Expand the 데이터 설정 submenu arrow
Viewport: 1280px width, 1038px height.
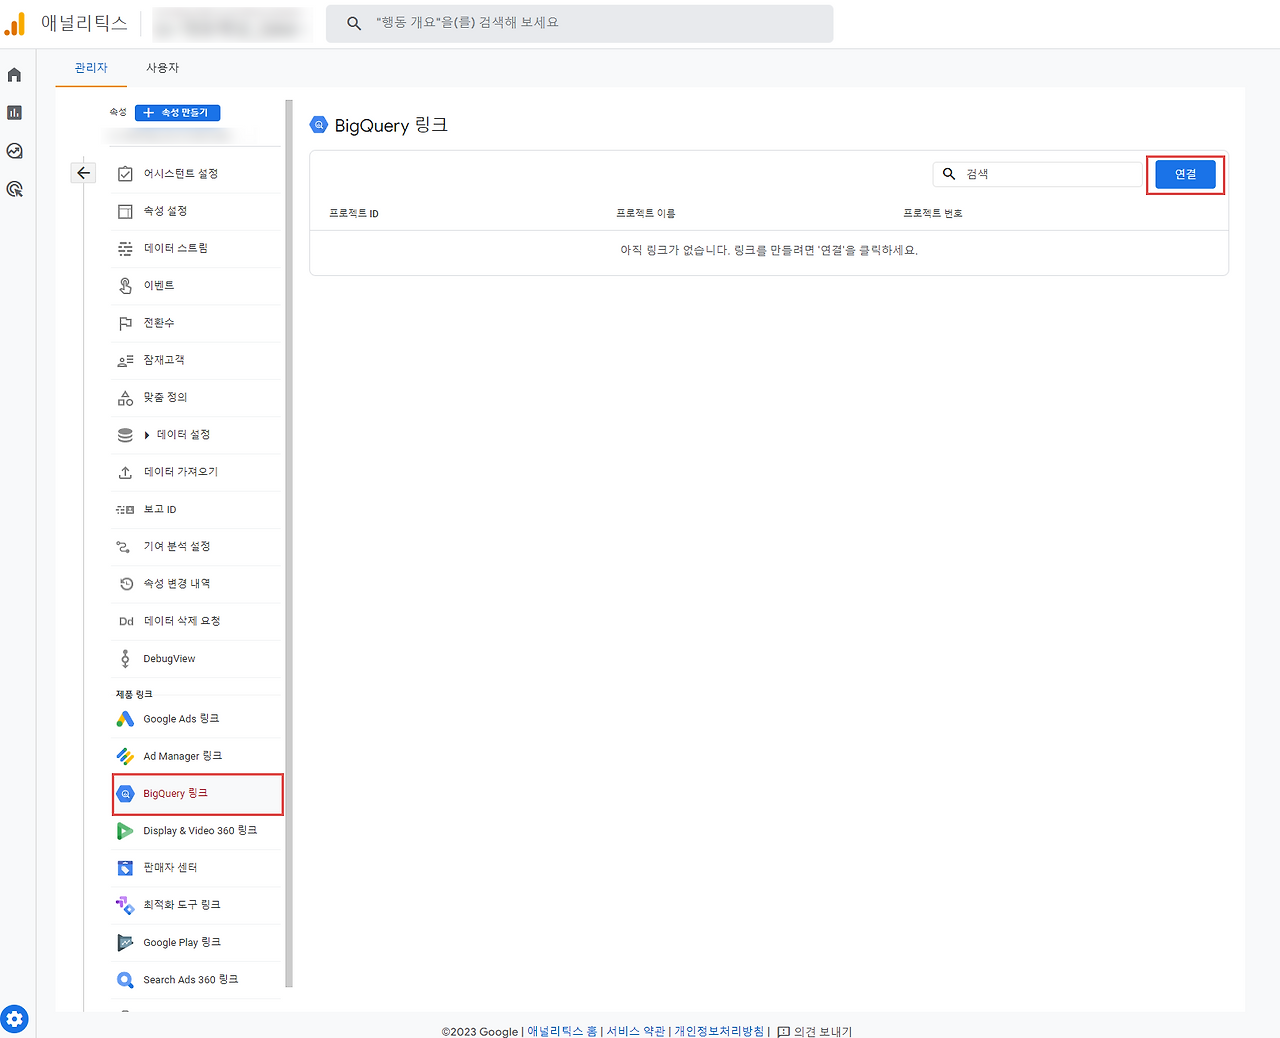click(147, 435)
